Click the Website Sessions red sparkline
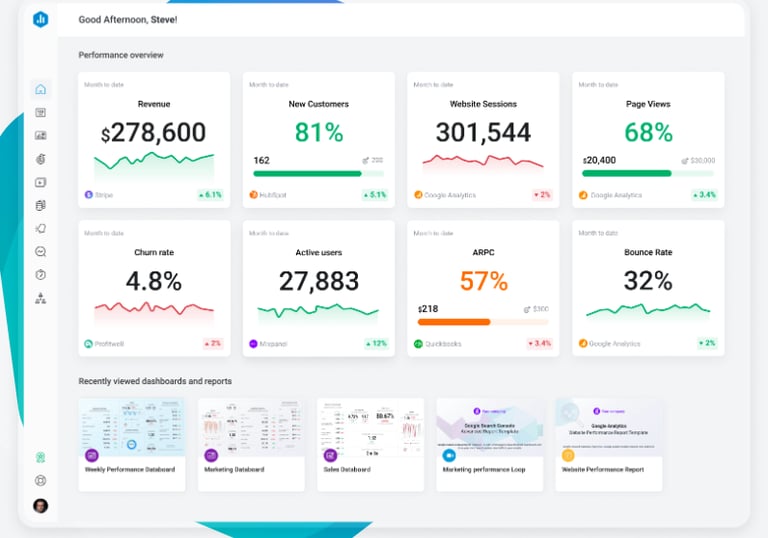 [483, 163]
